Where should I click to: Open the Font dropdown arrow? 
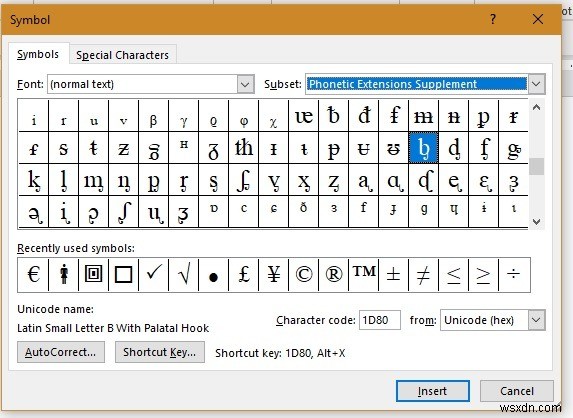pos(245,84)
